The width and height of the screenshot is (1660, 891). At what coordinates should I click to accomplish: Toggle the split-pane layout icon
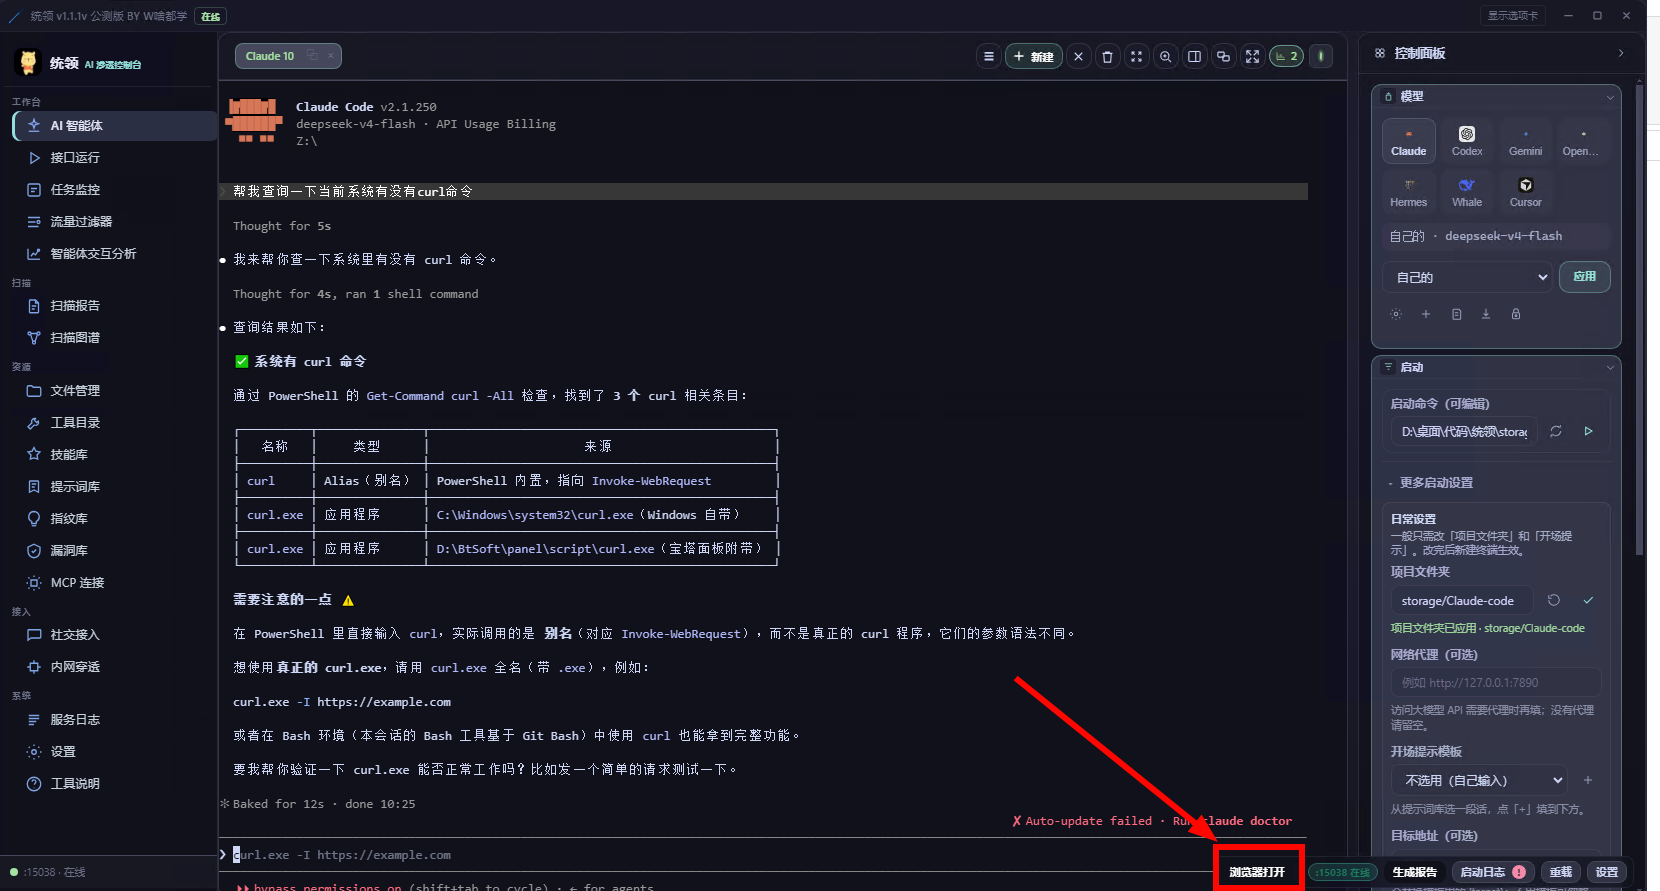click(x=1194, y=57)
